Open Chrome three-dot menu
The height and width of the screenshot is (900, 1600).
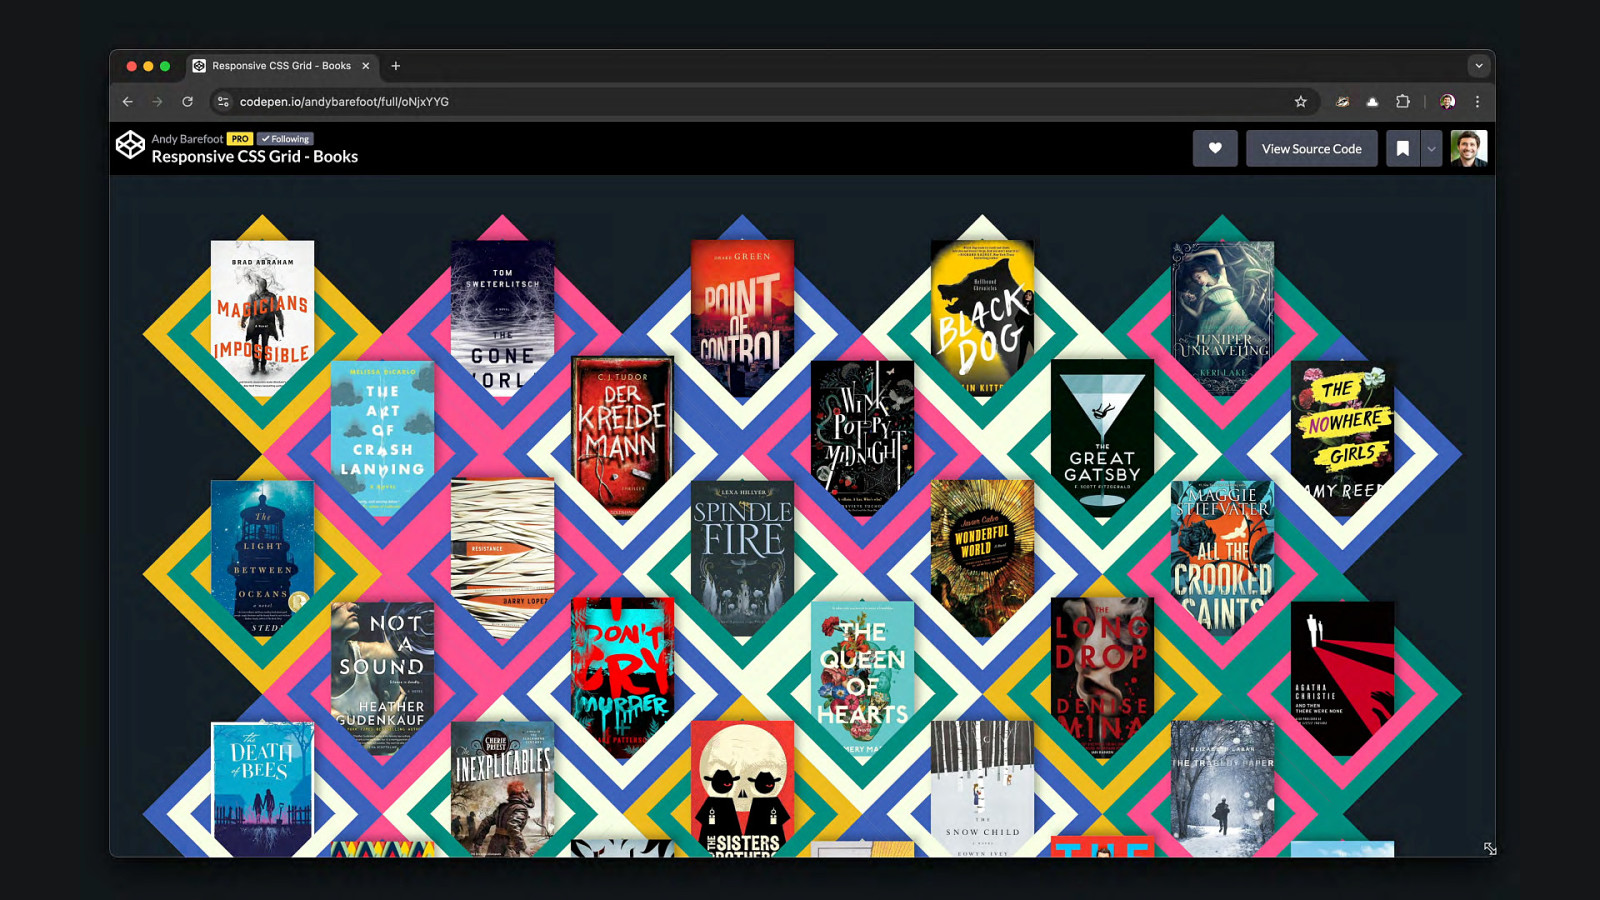1477,102
